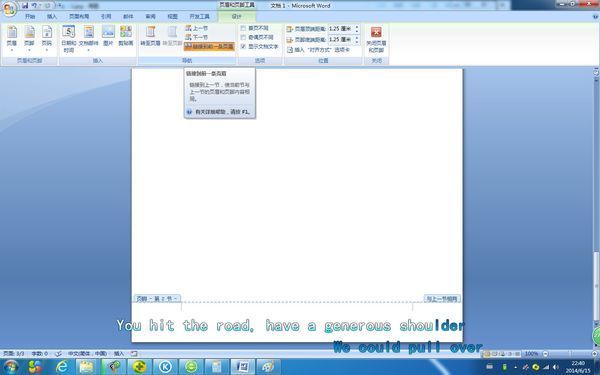This screenshot has width=600, height=375.
Task: Click the 页脚 - 第 2 节 footer label
Action: coord(157,298)
